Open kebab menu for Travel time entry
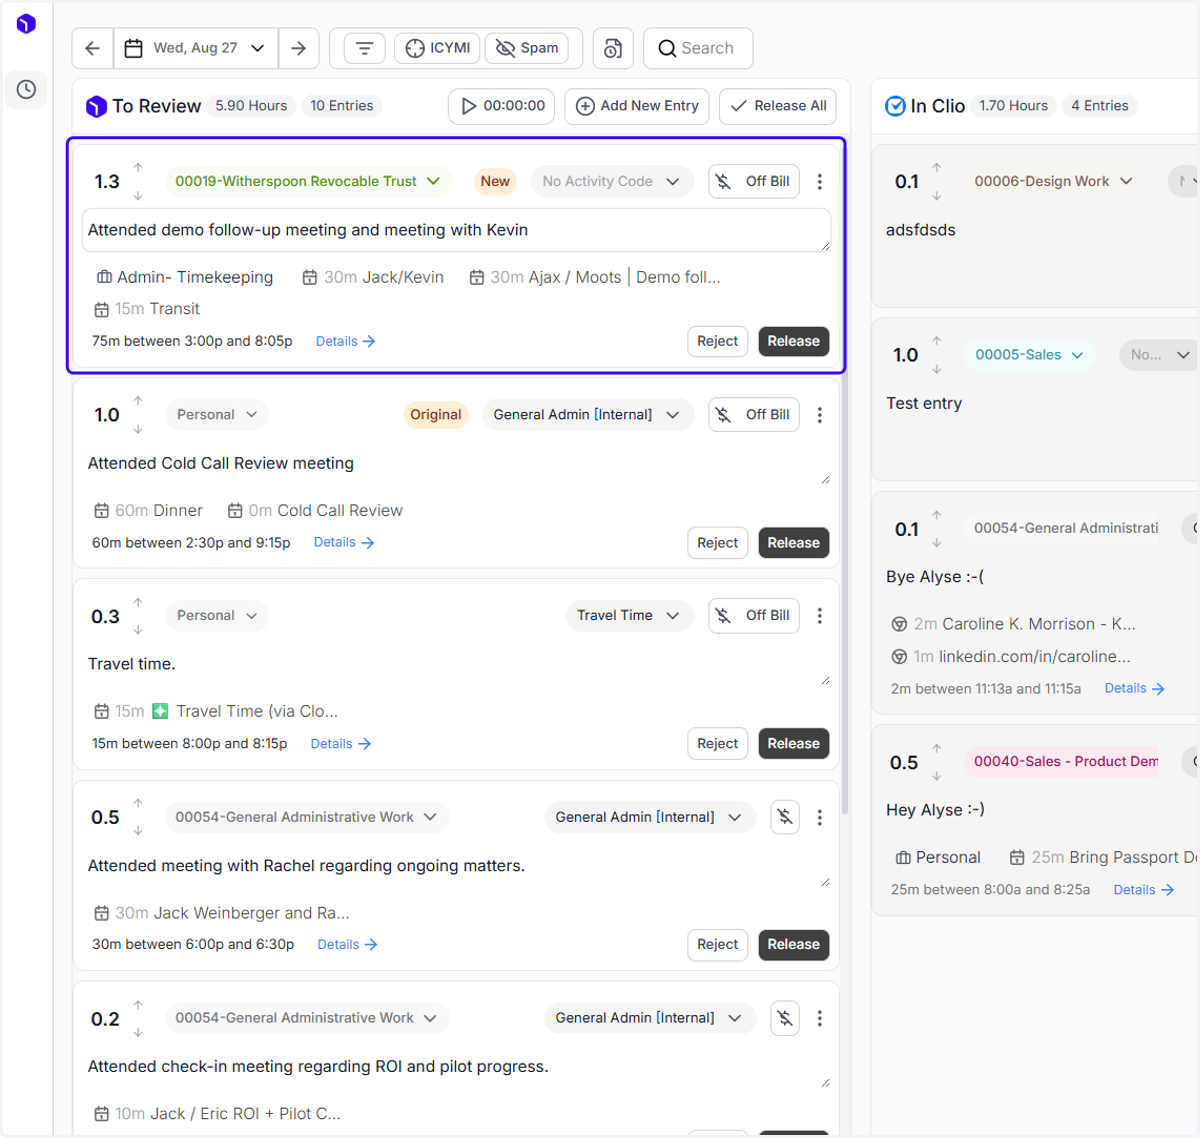This screenshot has height=1138, width=1200. click(820, 616)
